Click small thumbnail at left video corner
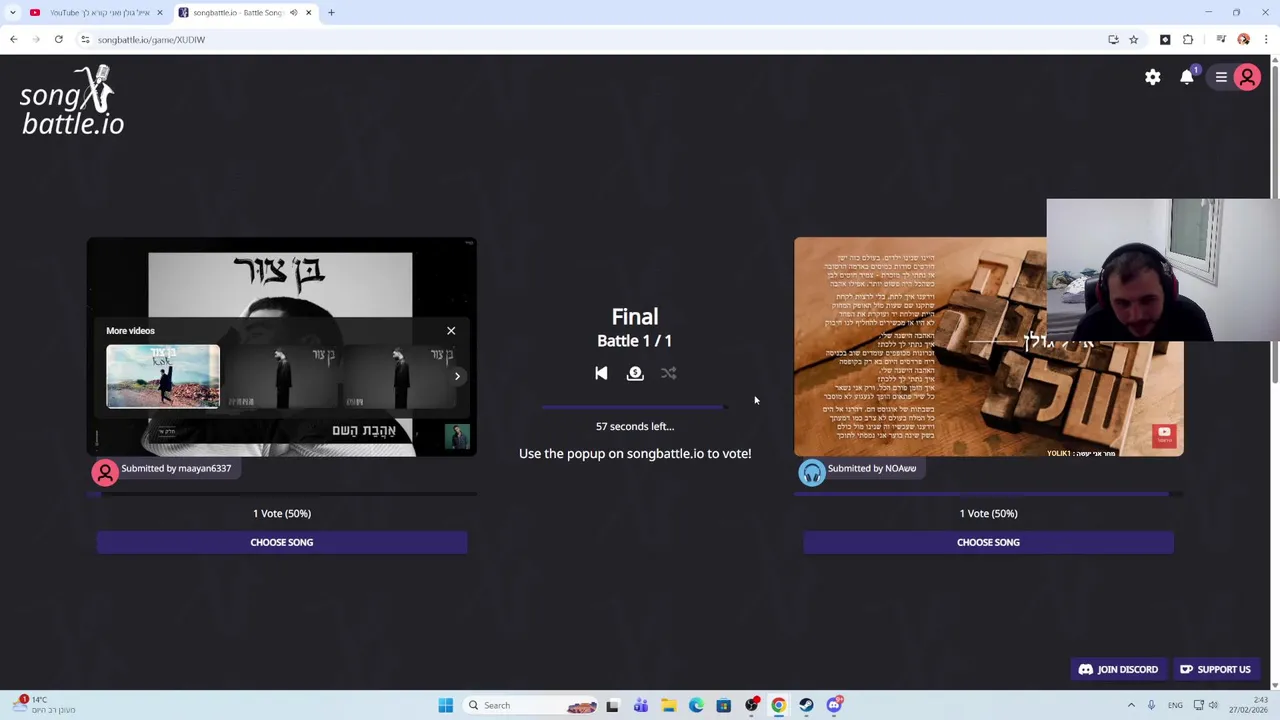This screenshot has width=1280, height=720. (457, 437)
